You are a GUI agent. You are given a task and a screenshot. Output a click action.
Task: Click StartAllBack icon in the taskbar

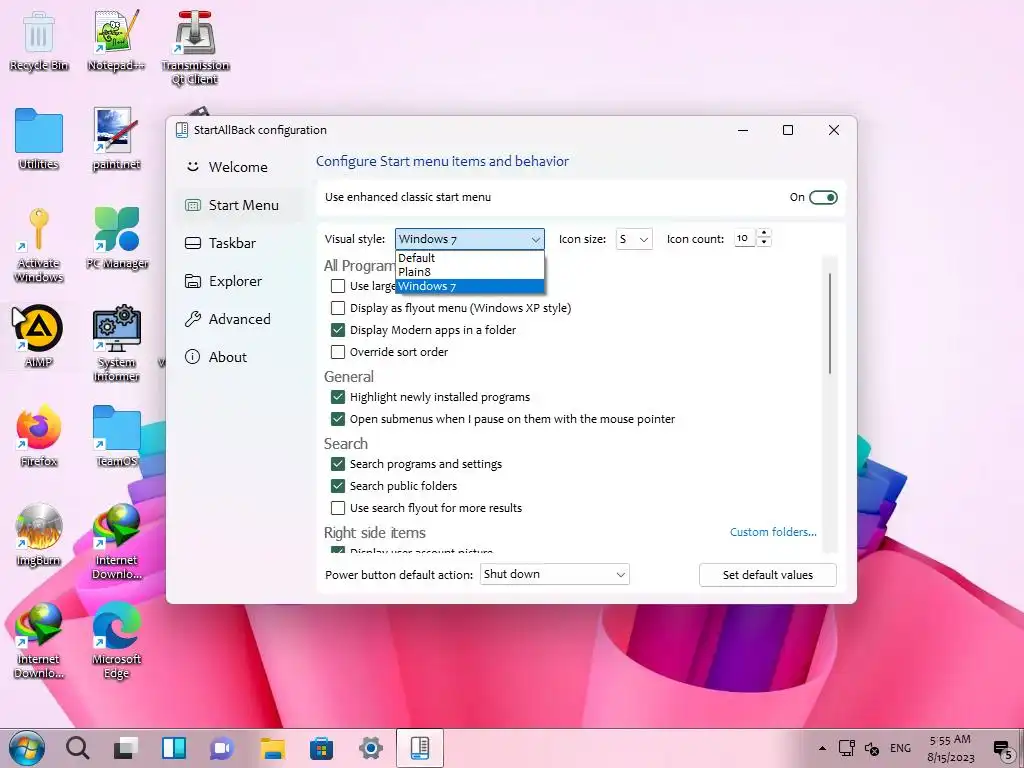point(420,748)
